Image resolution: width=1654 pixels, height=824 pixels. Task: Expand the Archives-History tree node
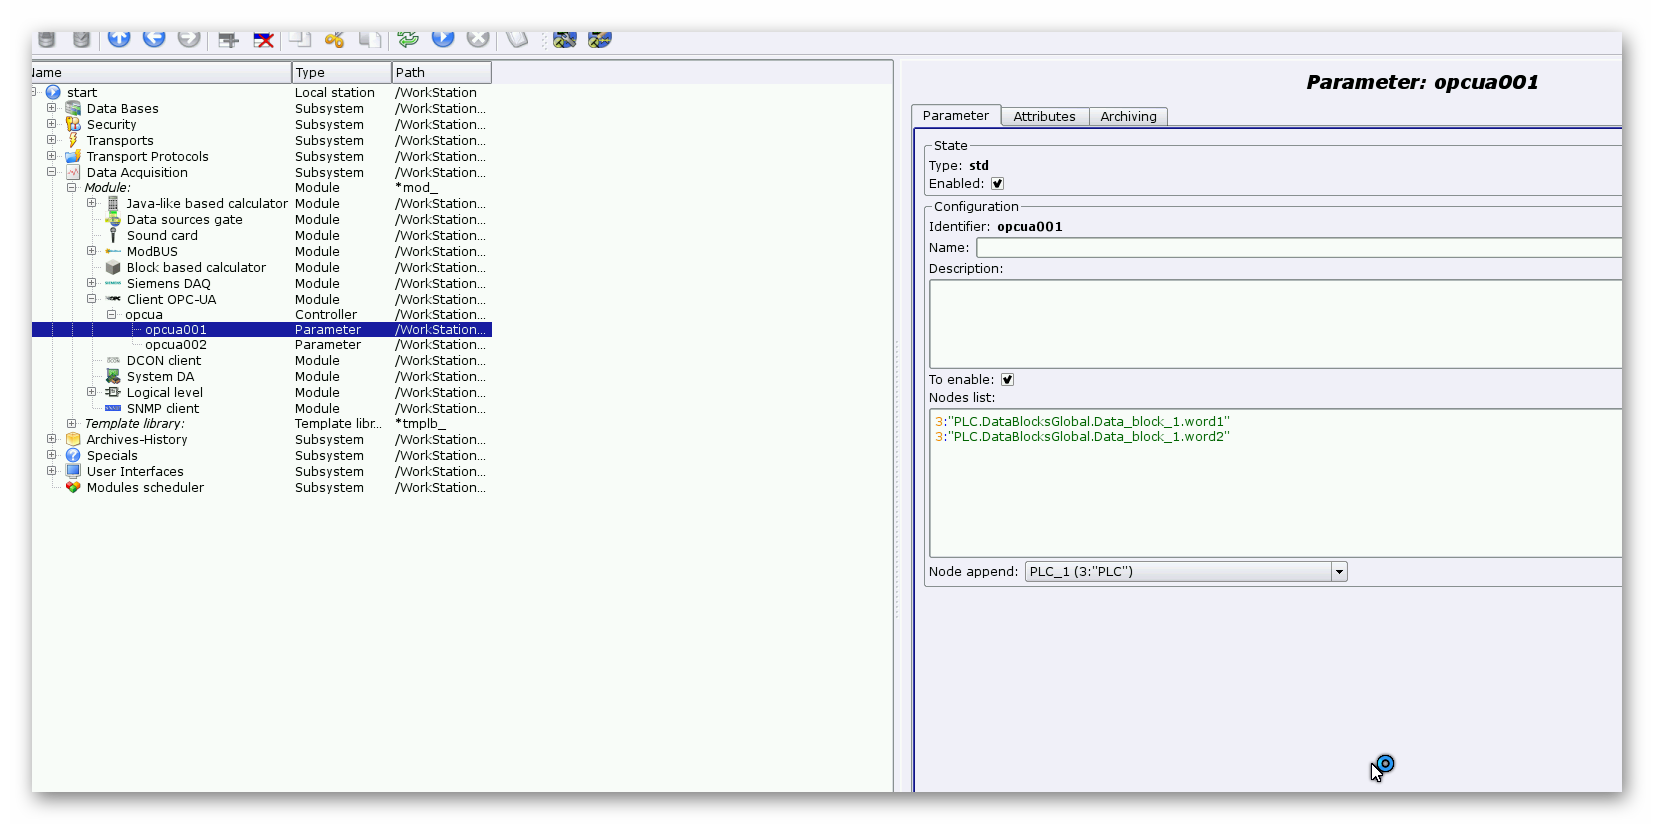(x=52, y=439)
